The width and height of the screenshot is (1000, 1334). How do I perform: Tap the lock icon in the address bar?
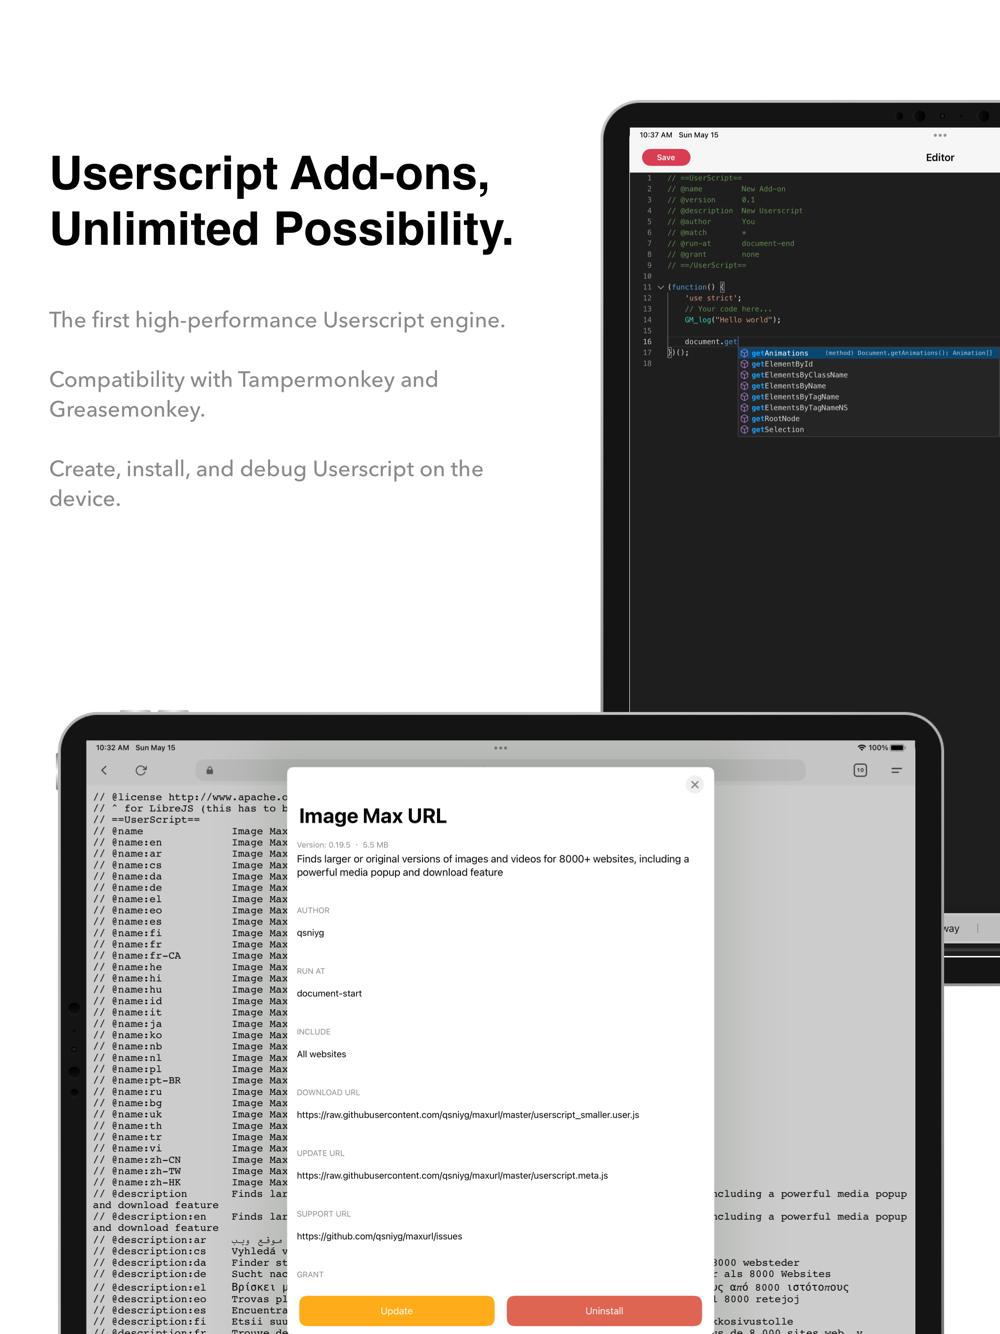point(210,770)
